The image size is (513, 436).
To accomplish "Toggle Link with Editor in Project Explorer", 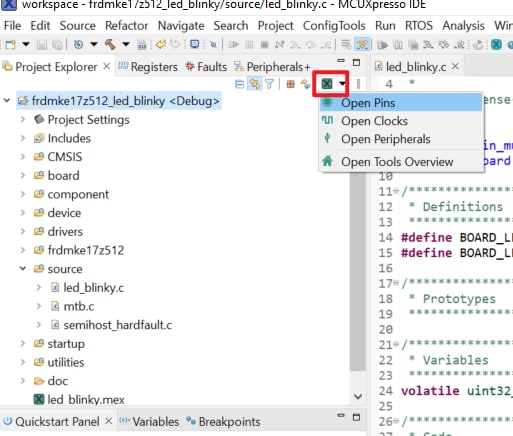I will point(255,84).
